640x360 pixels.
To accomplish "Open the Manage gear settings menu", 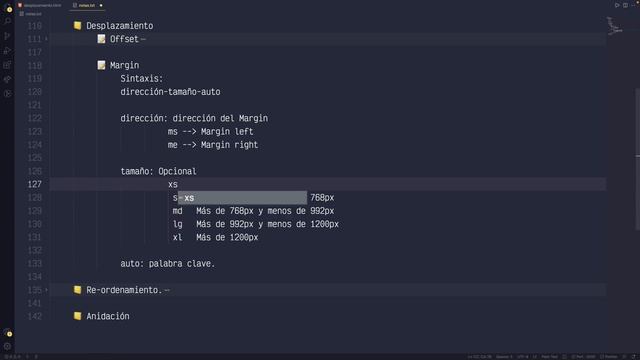I will [x=7, y=346].
